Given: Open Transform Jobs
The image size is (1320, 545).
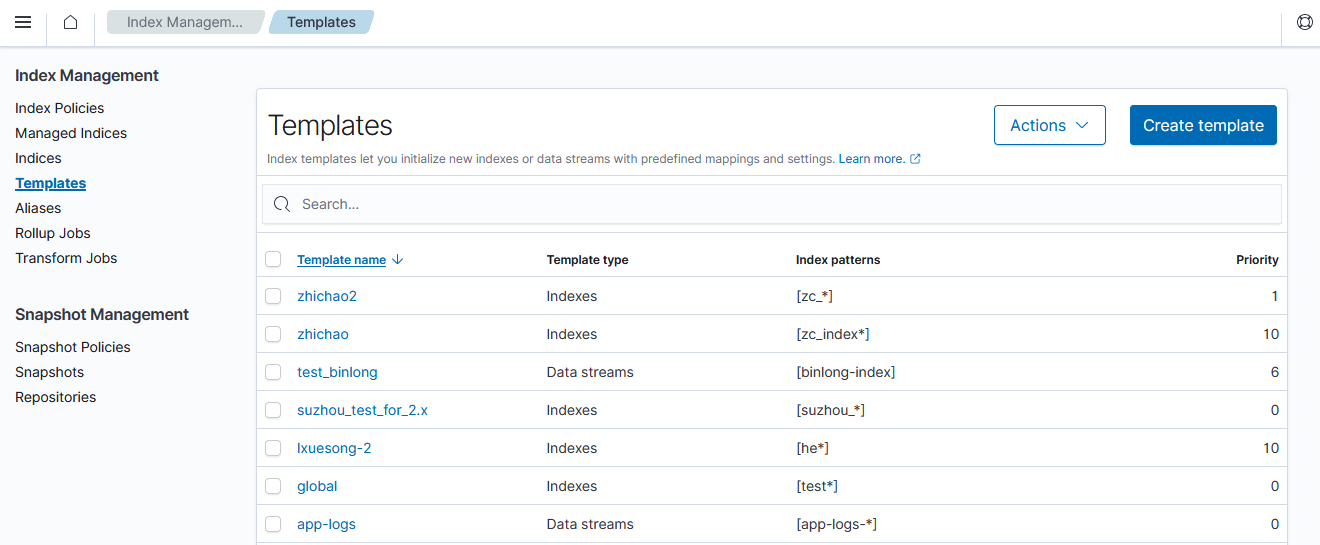Looking at the screenshot, I should click(66, 258).
